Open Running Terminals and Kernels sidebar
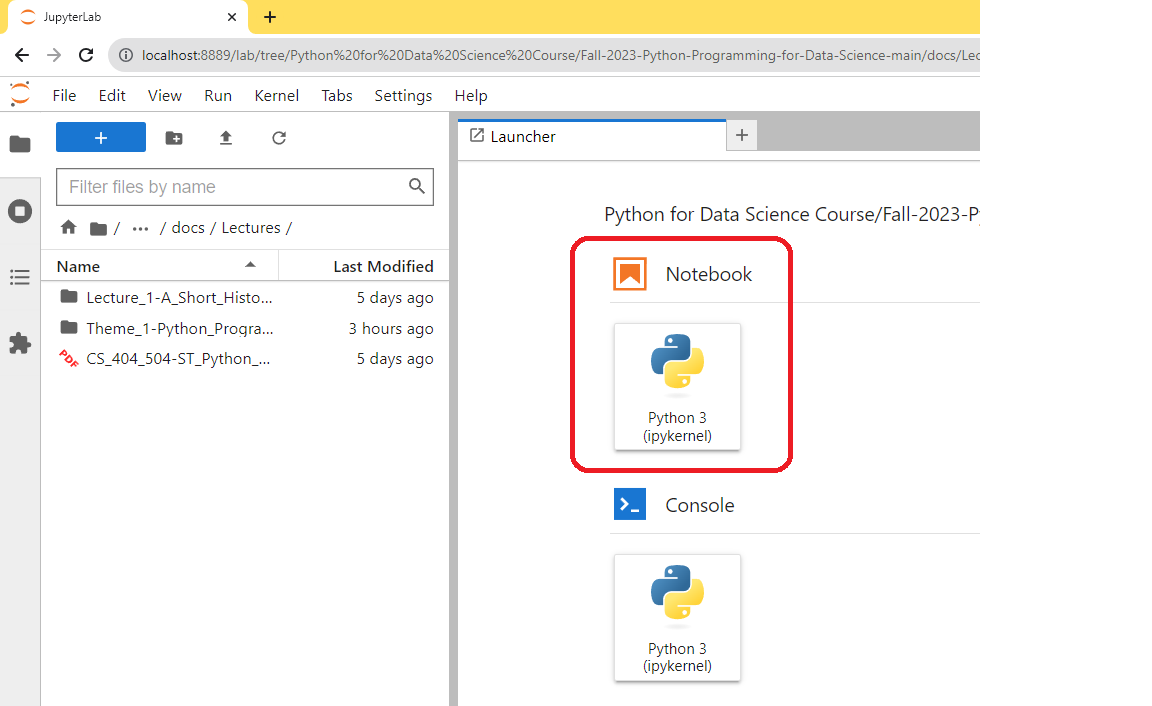 [20, 212]
